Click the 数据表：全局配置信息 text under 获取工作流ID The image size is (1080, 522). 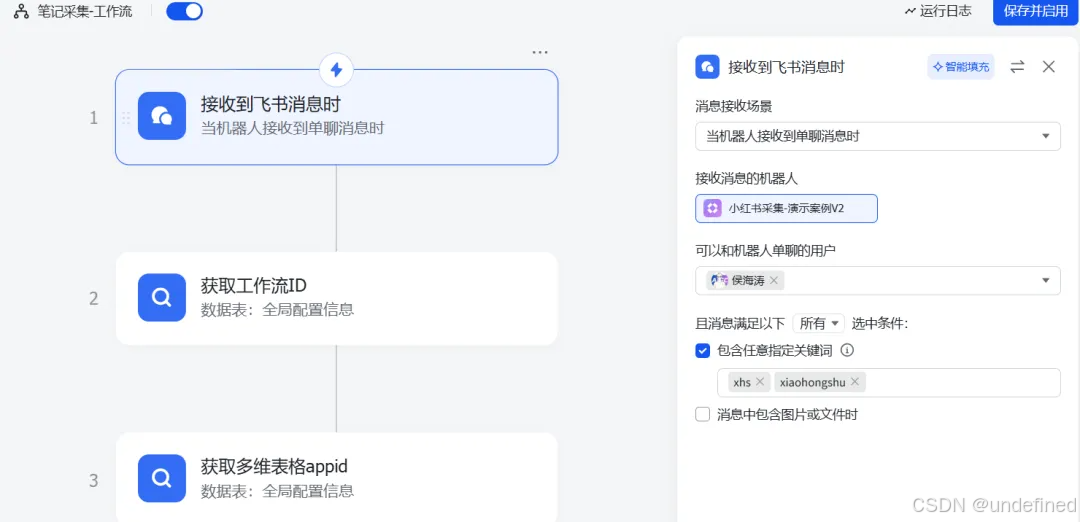278,310
